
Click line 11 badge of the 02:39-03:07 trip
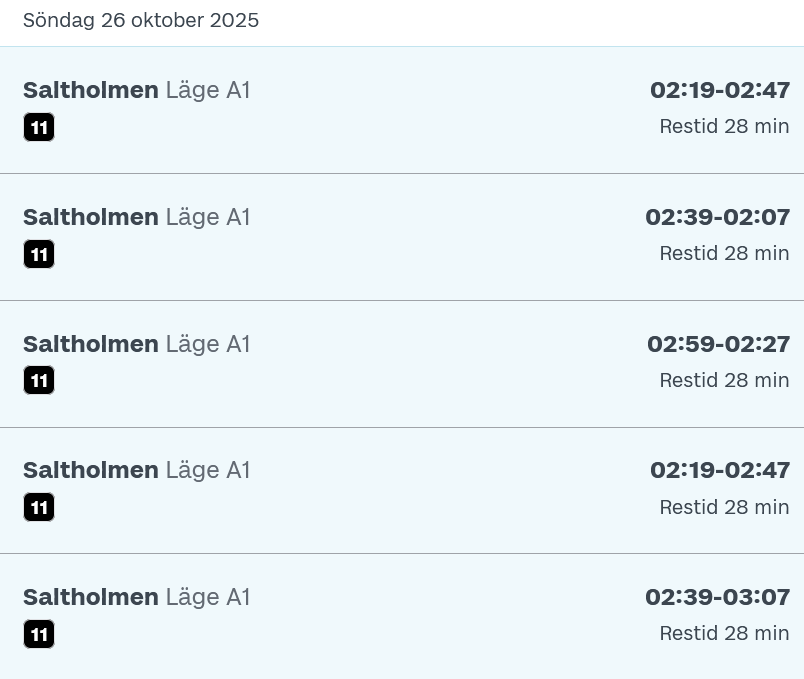(39, 634)
